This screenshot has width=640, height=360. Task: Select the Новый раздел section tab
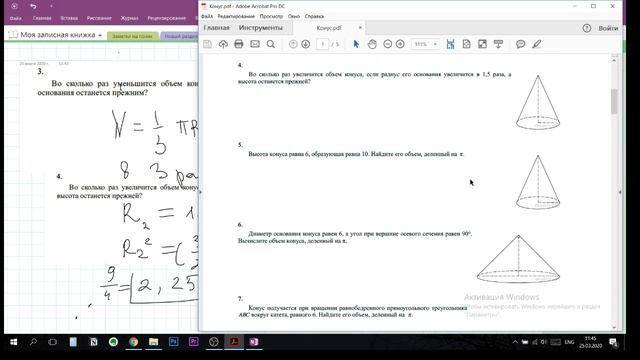coord(180,36)
